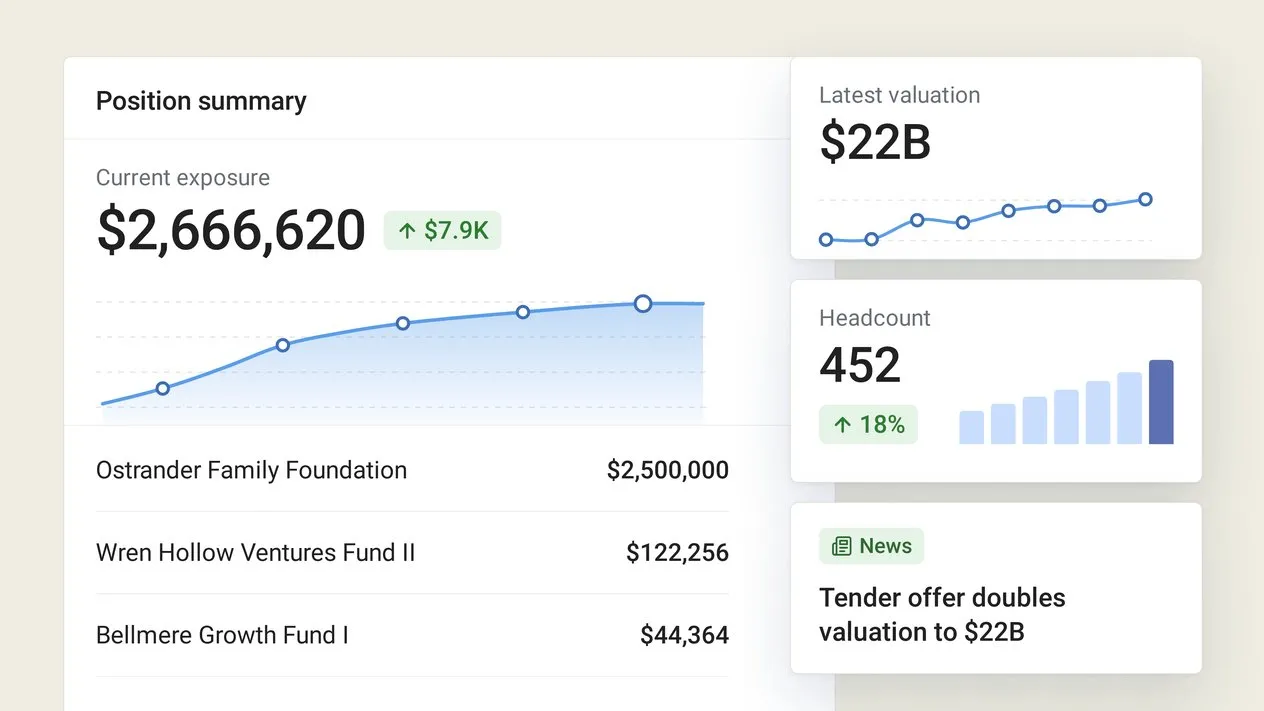The image size is (1264, 711).
Task: Open the Bellmere Growth Fund I row
Action: click(x=412, y=635)
